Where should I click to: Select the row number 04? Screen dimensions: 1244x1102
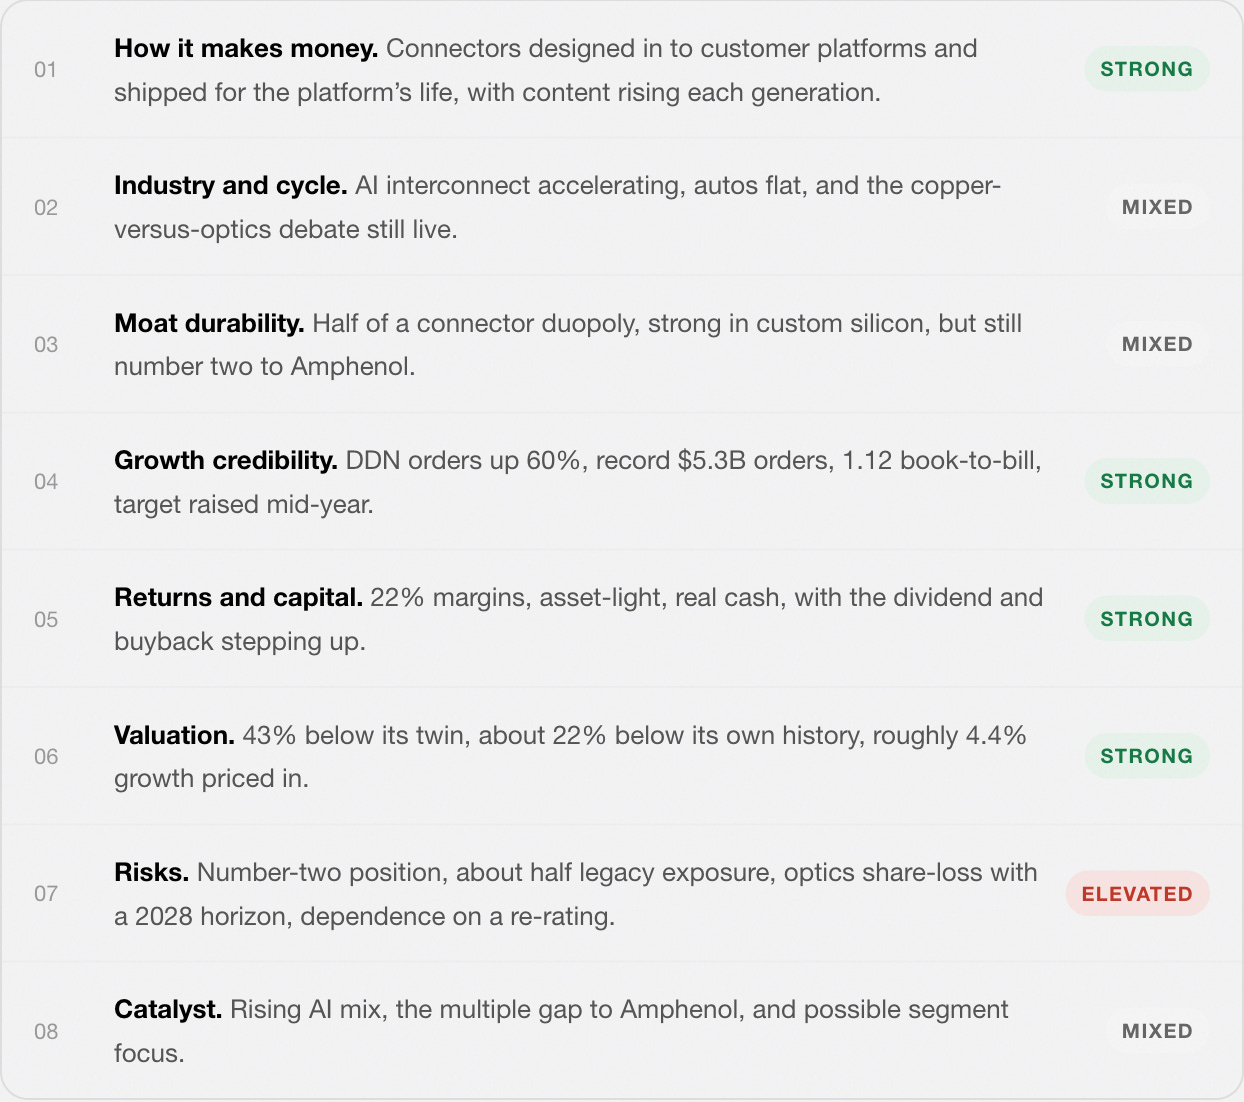(46, 482)
